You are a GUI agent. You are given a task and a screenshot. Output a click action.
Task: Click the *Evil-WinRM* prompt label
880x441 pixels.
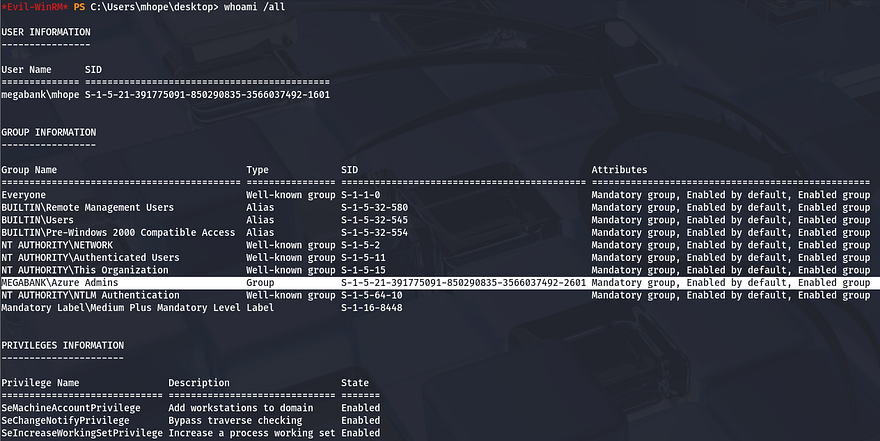[x=34, y=7]
